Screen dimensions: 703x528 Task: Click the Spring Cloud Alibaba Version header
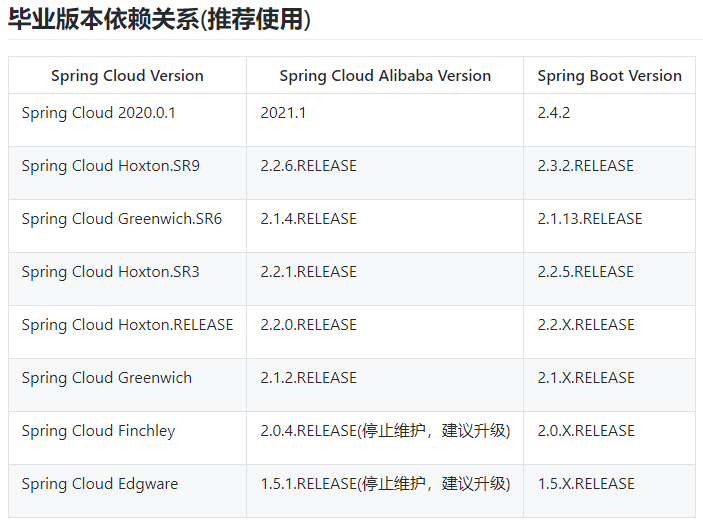(385, 75)
